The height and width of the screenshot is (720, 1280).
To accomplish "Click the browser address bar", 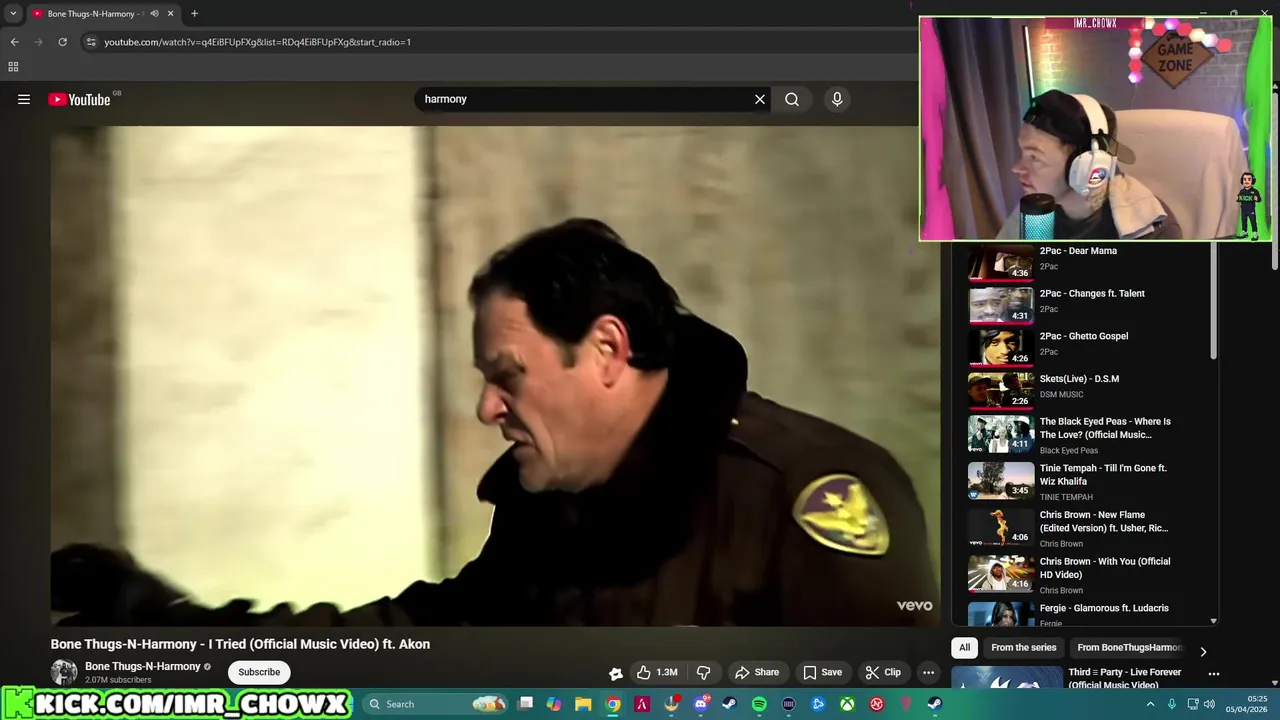I will click(500, 42).
